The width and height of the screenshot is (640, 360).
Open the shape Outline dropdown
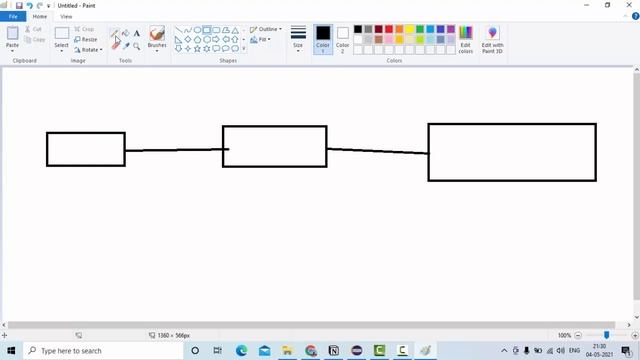tap(266, 29)
